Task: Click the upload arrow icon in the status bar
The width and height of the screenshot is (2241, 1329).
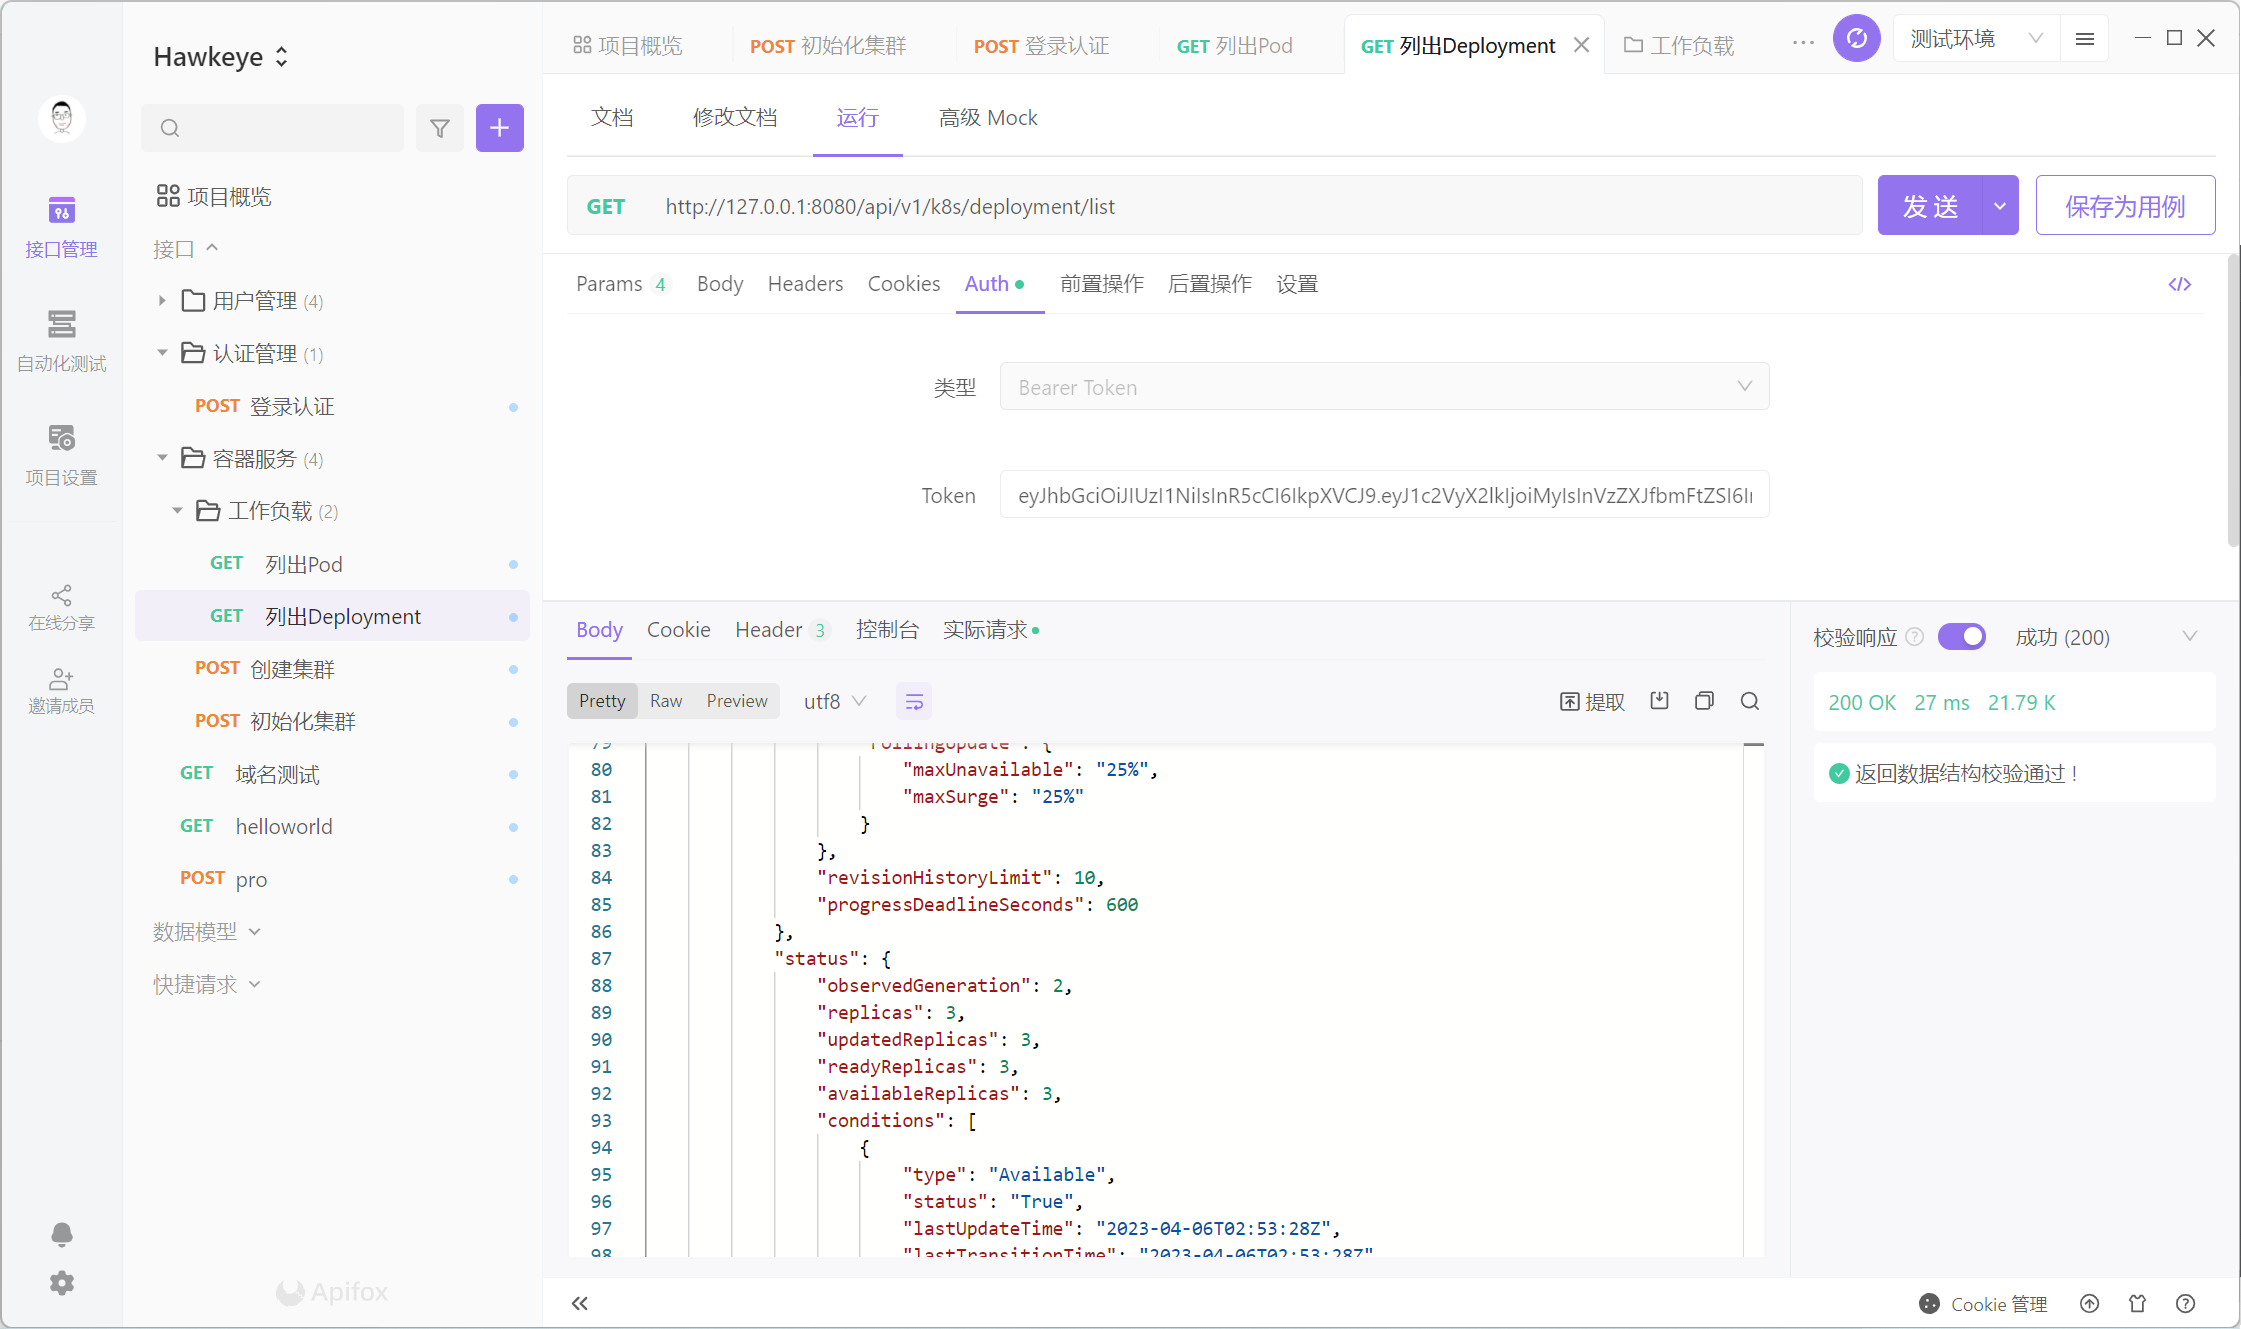Action: click(2090, 1304)
